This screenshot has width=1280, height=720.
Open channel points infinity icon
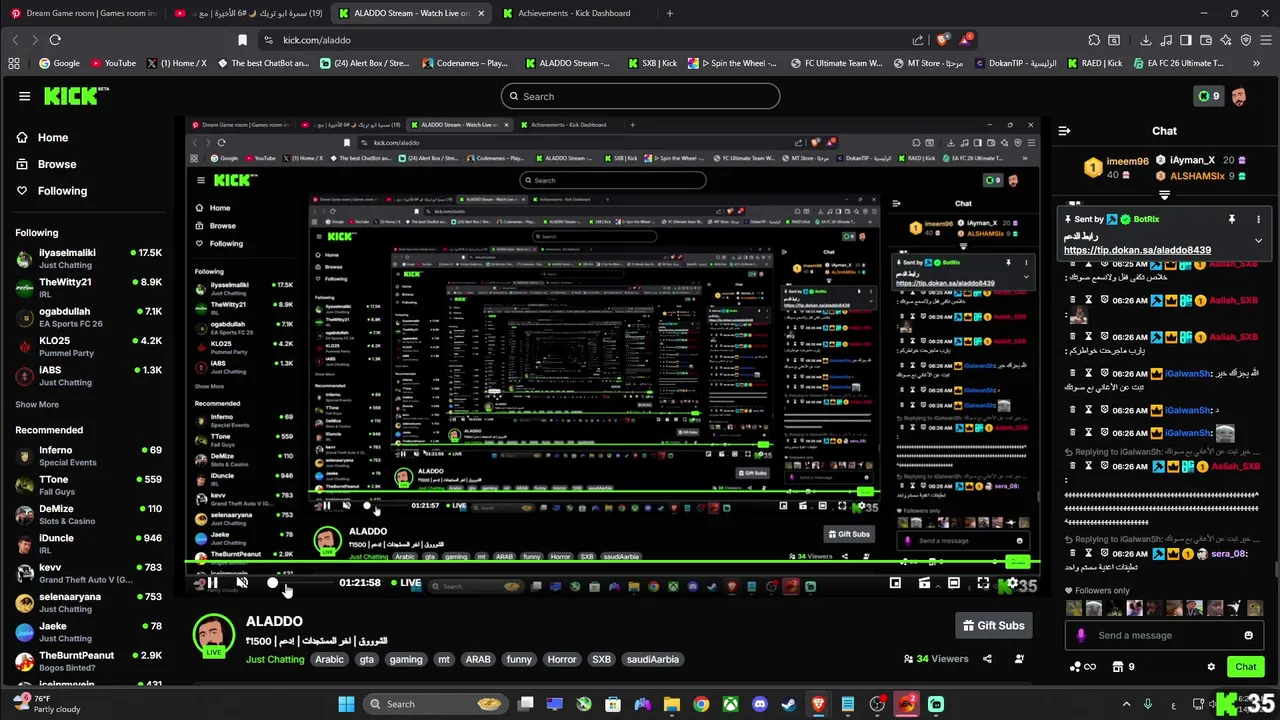(1082, 667)
